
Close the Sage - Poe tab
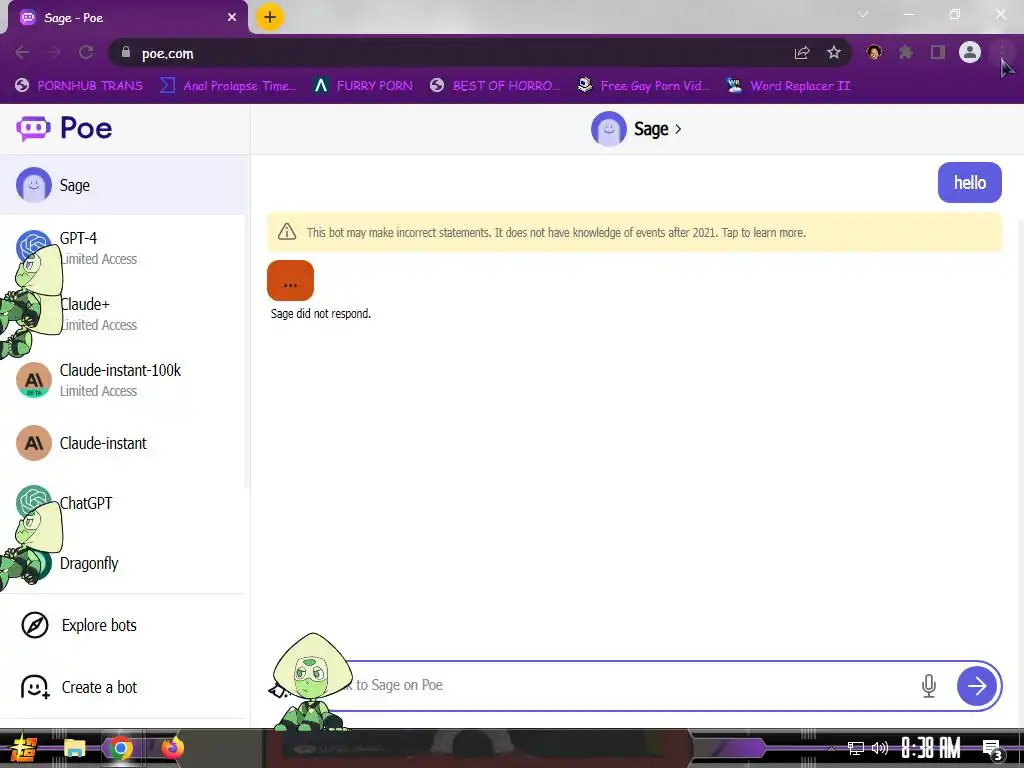(232, 18)
